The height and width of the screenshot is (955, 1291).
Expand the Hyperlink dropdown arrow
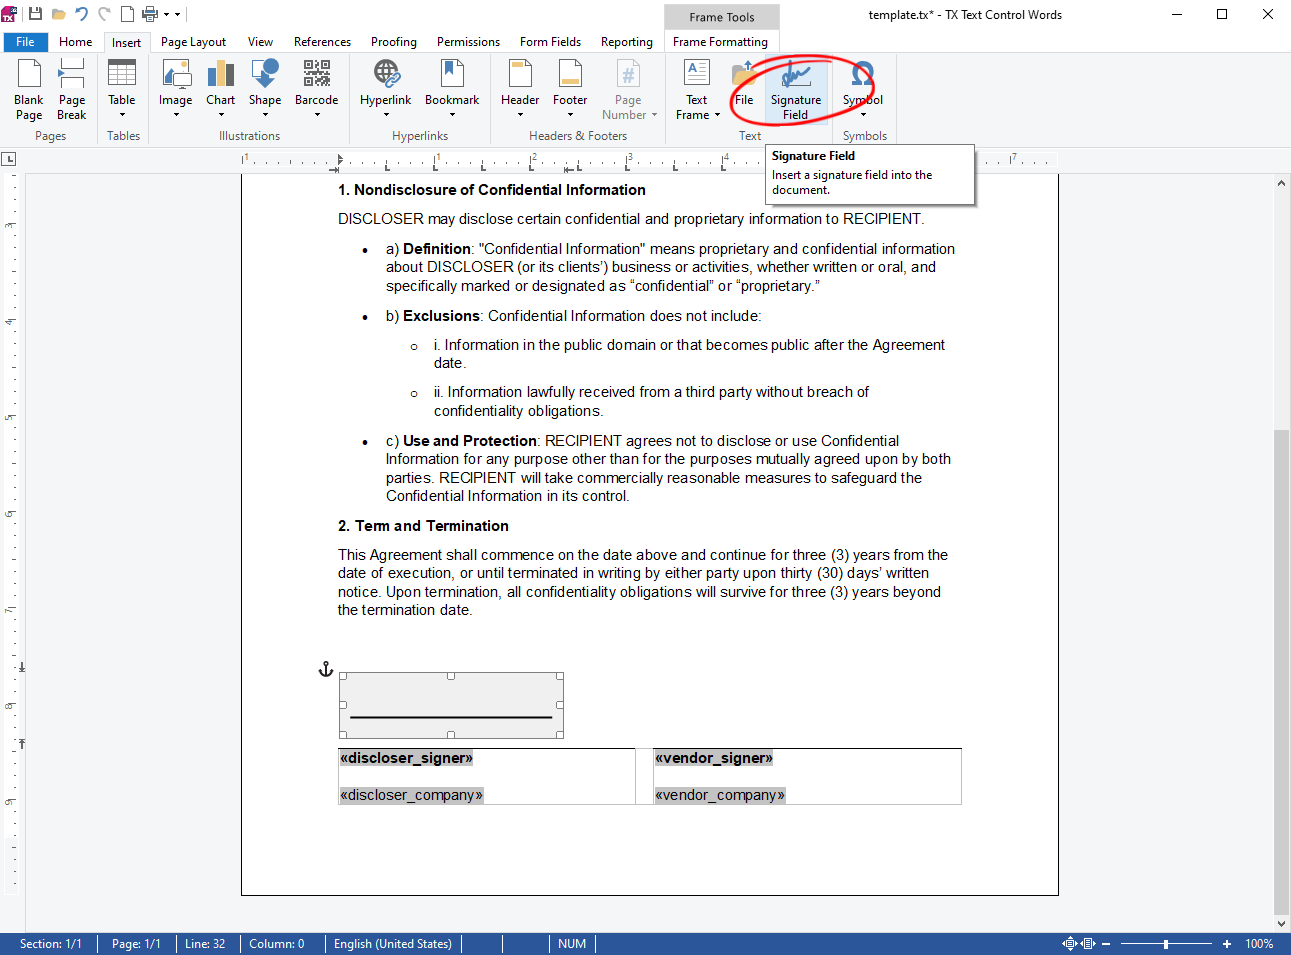tap(386, 114)
